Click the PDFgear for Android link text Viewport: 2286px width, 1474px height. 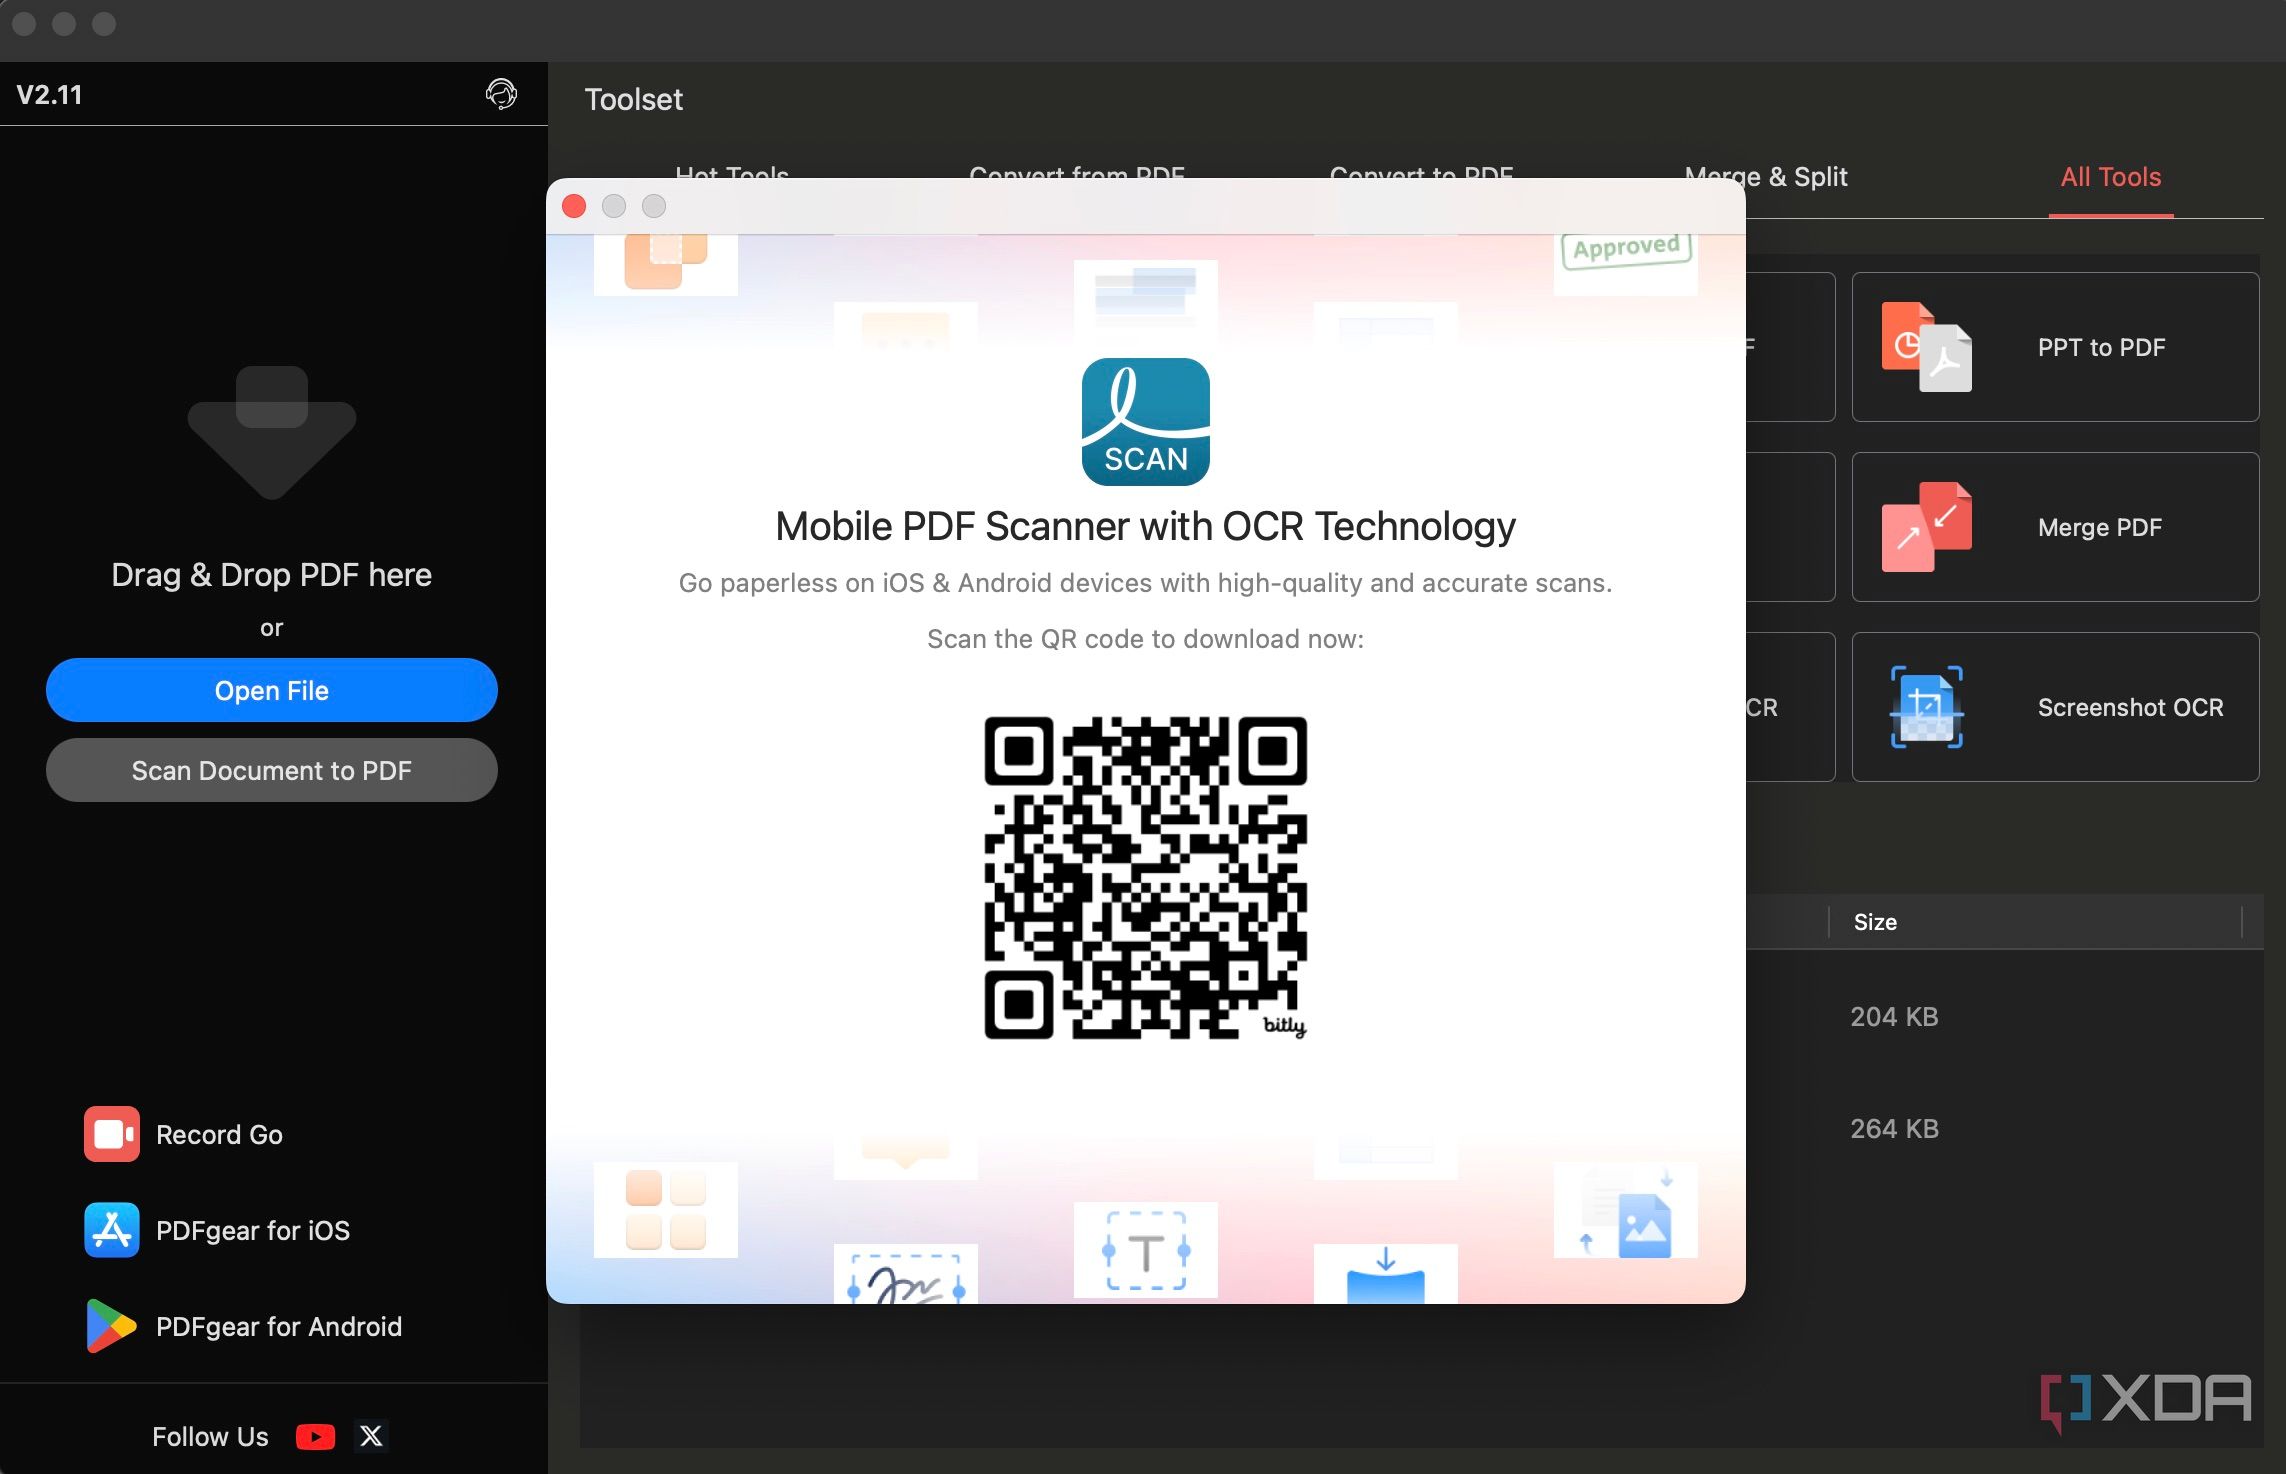278,1326
